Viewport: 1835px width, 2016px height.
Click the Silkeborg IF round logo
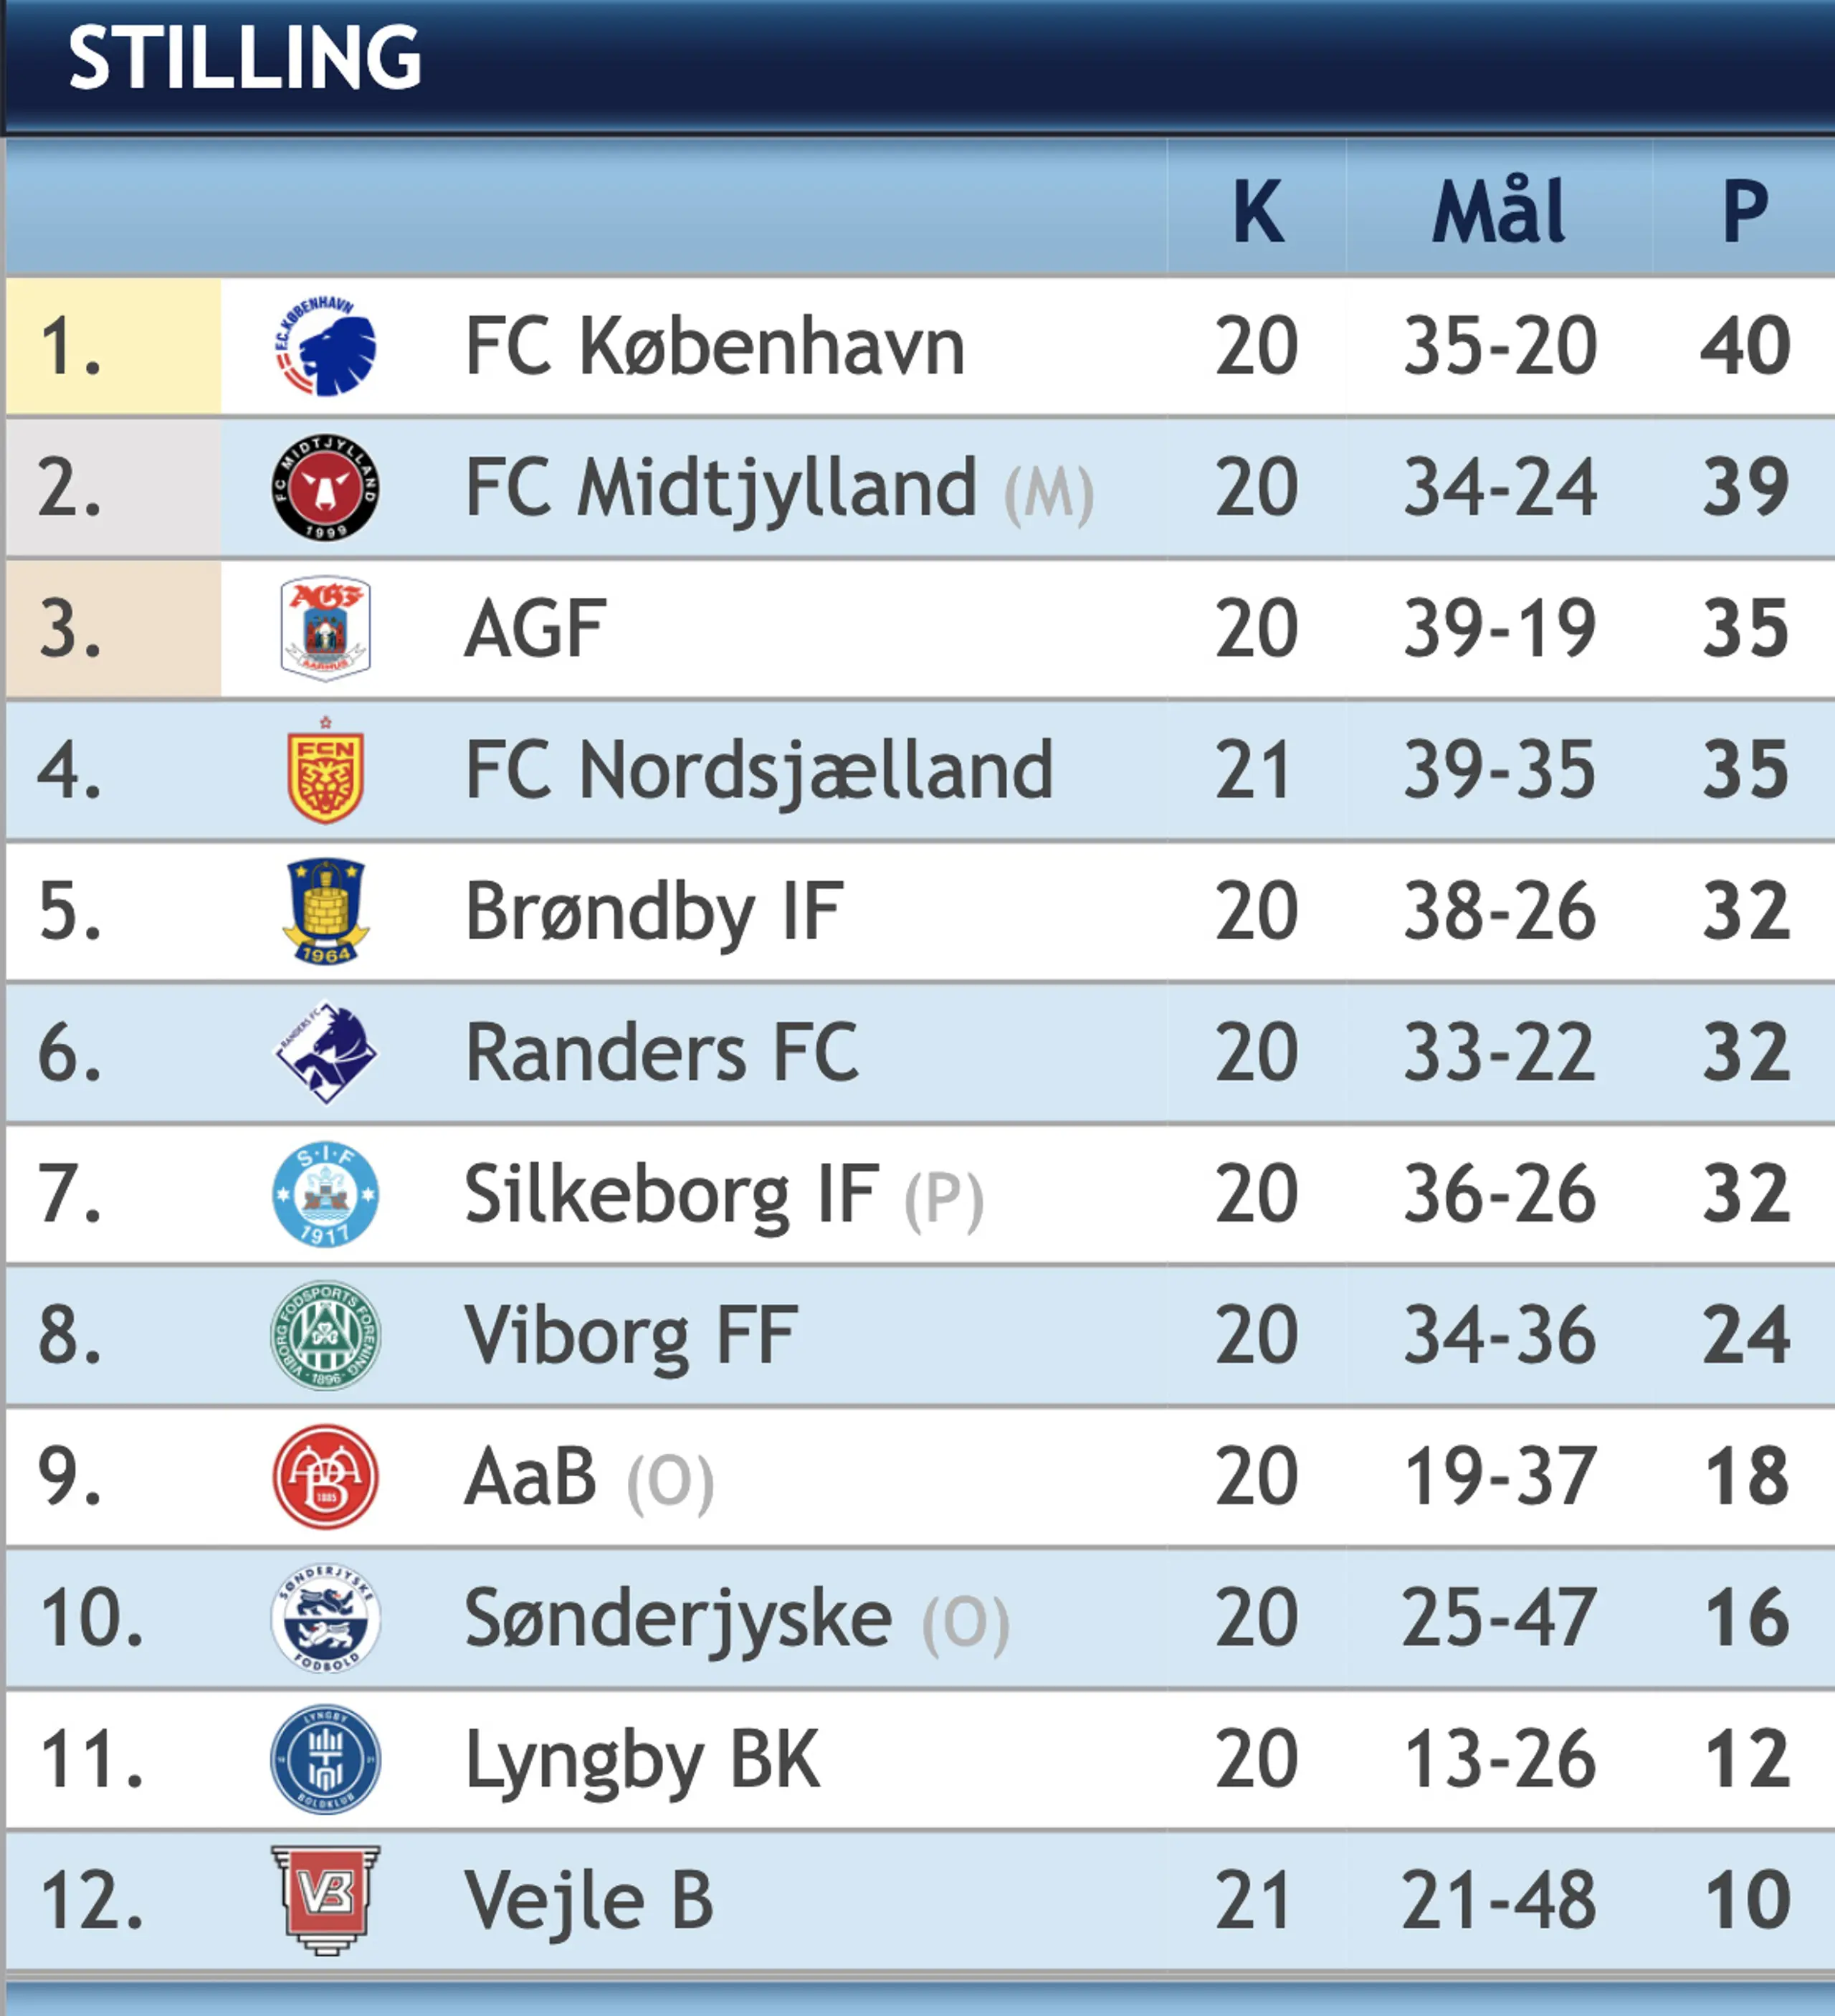click(325, 1195)
